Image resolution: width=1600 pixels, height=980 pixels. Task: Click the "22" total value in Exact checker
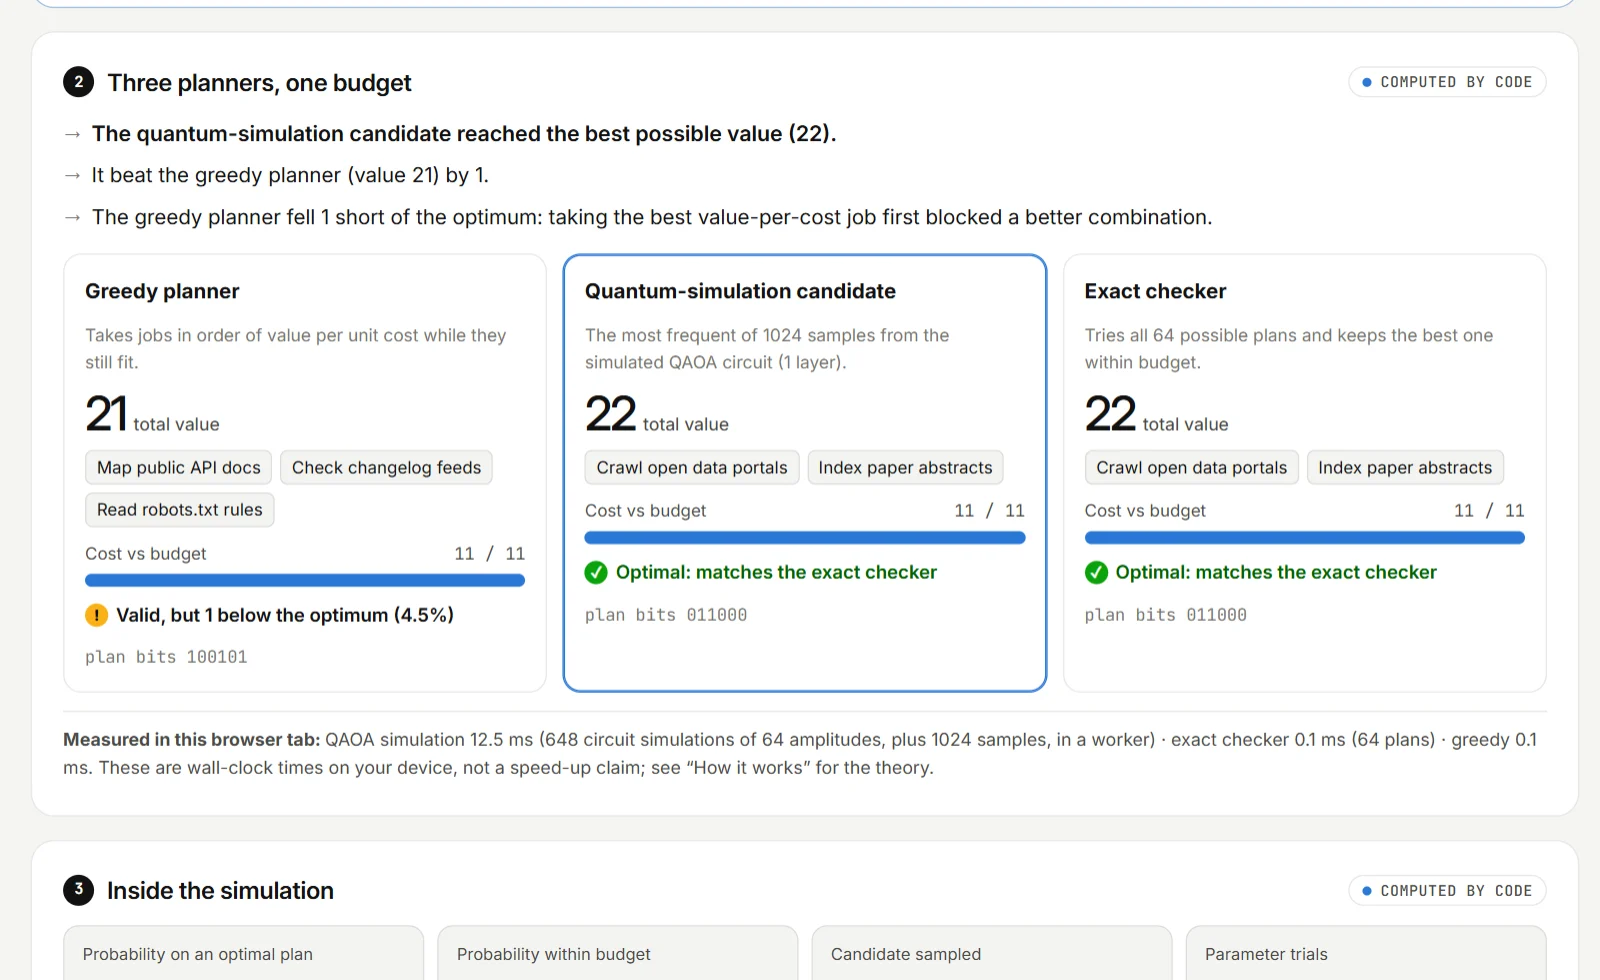click(1111, 414)
